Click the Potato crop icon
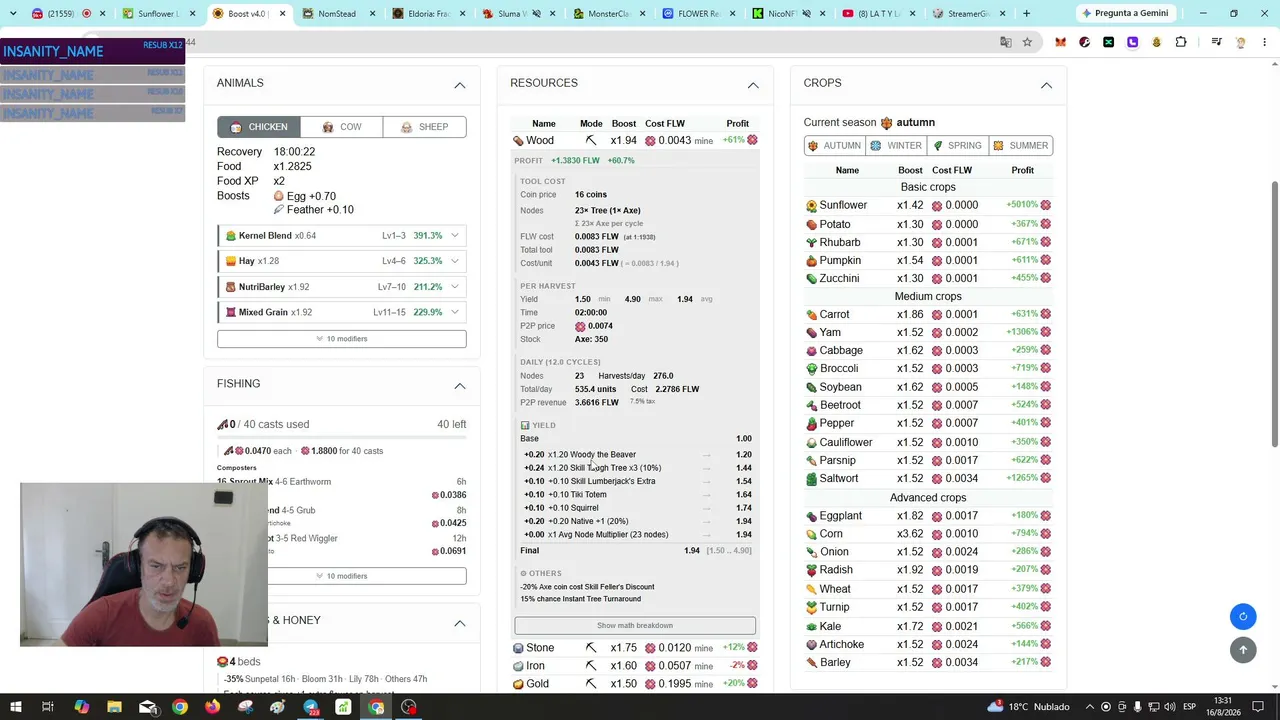 811,225
